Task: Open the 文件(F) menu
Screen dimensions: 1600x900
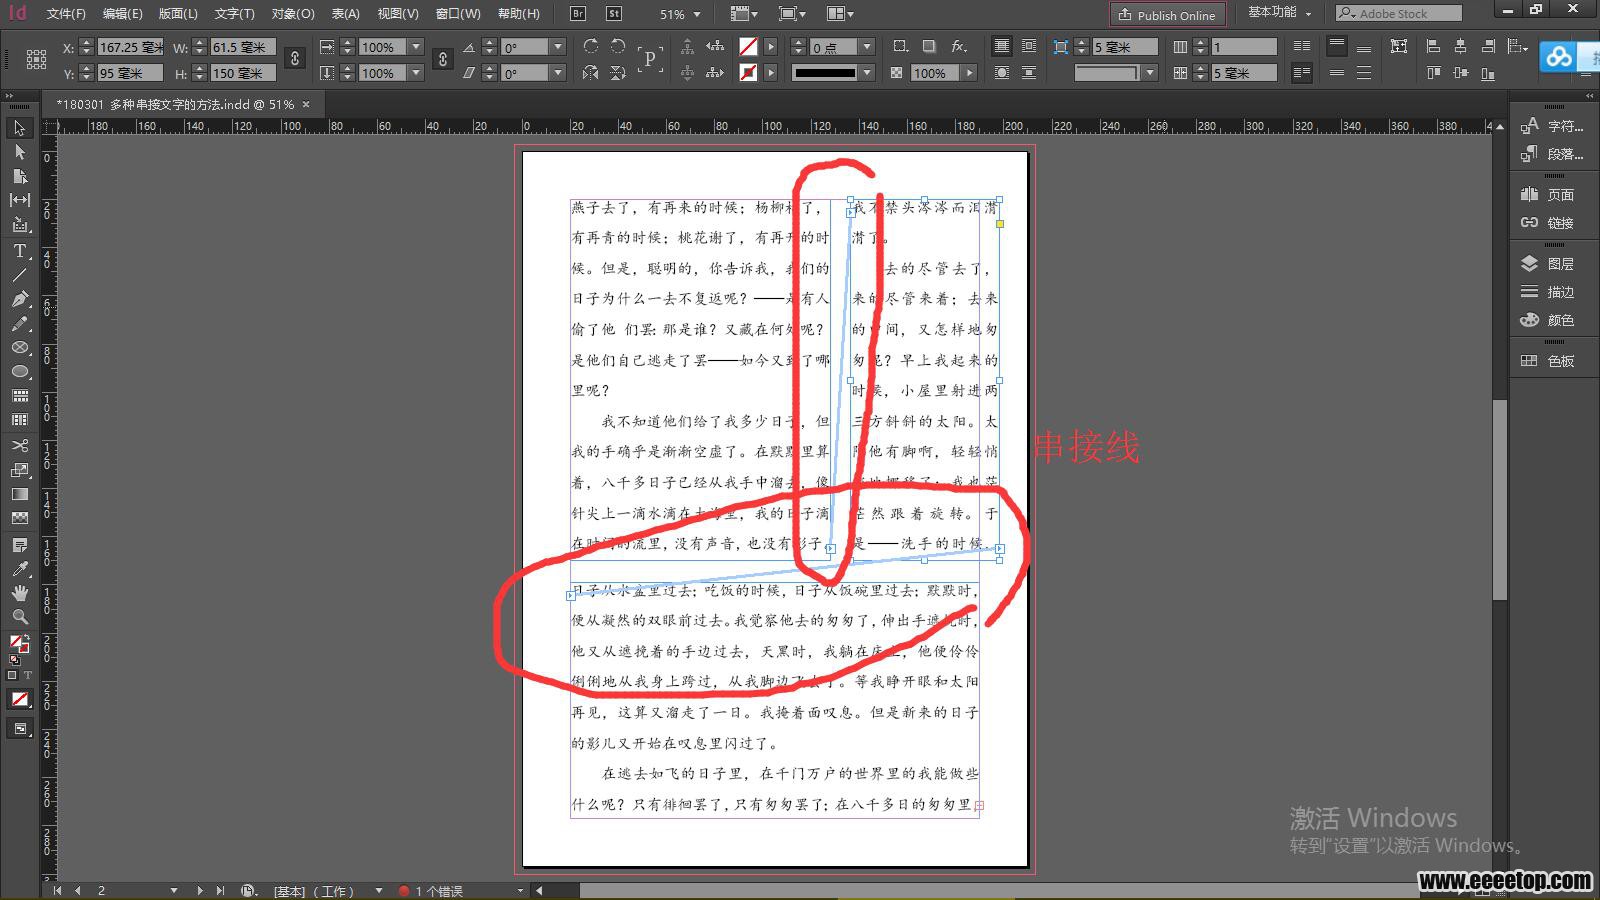Action: click(66, 14)
